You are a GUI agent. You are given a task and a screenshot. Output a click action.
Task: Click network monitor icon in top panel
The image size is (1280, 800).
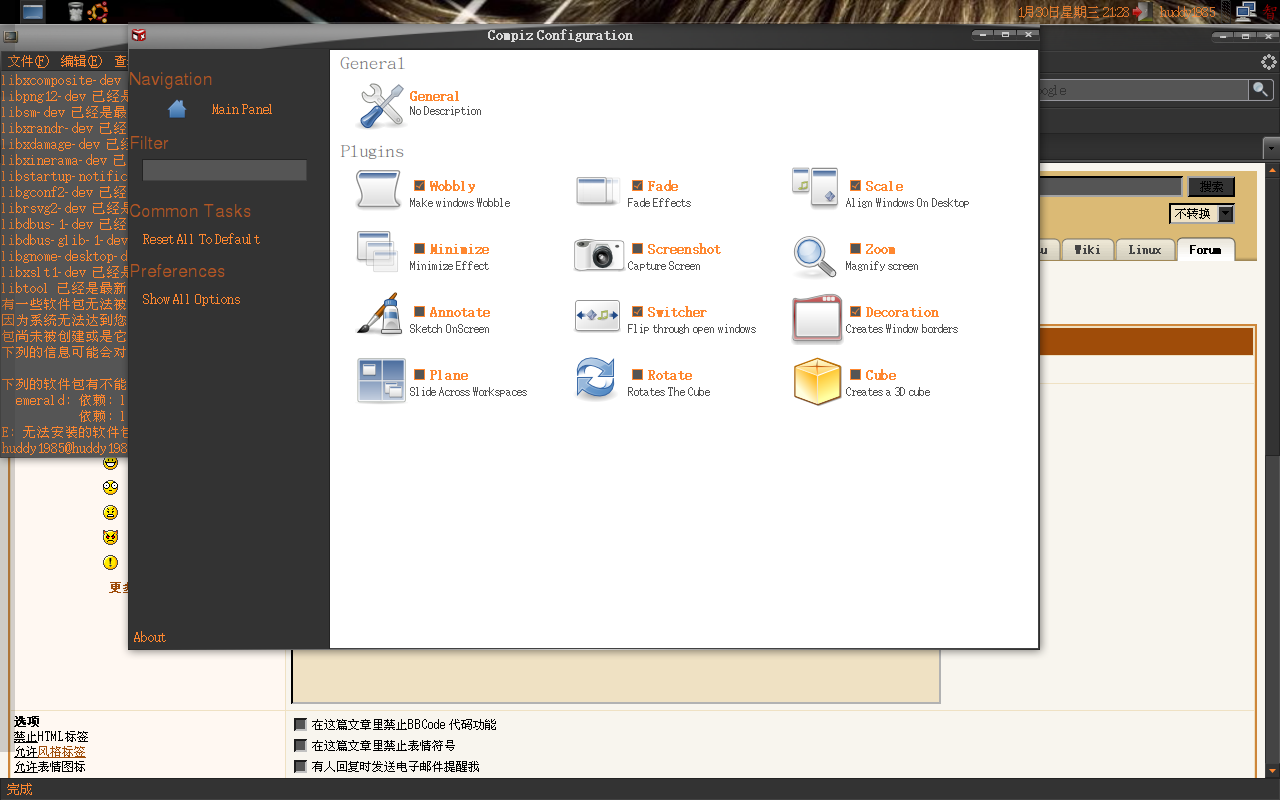pos(1246,12)
